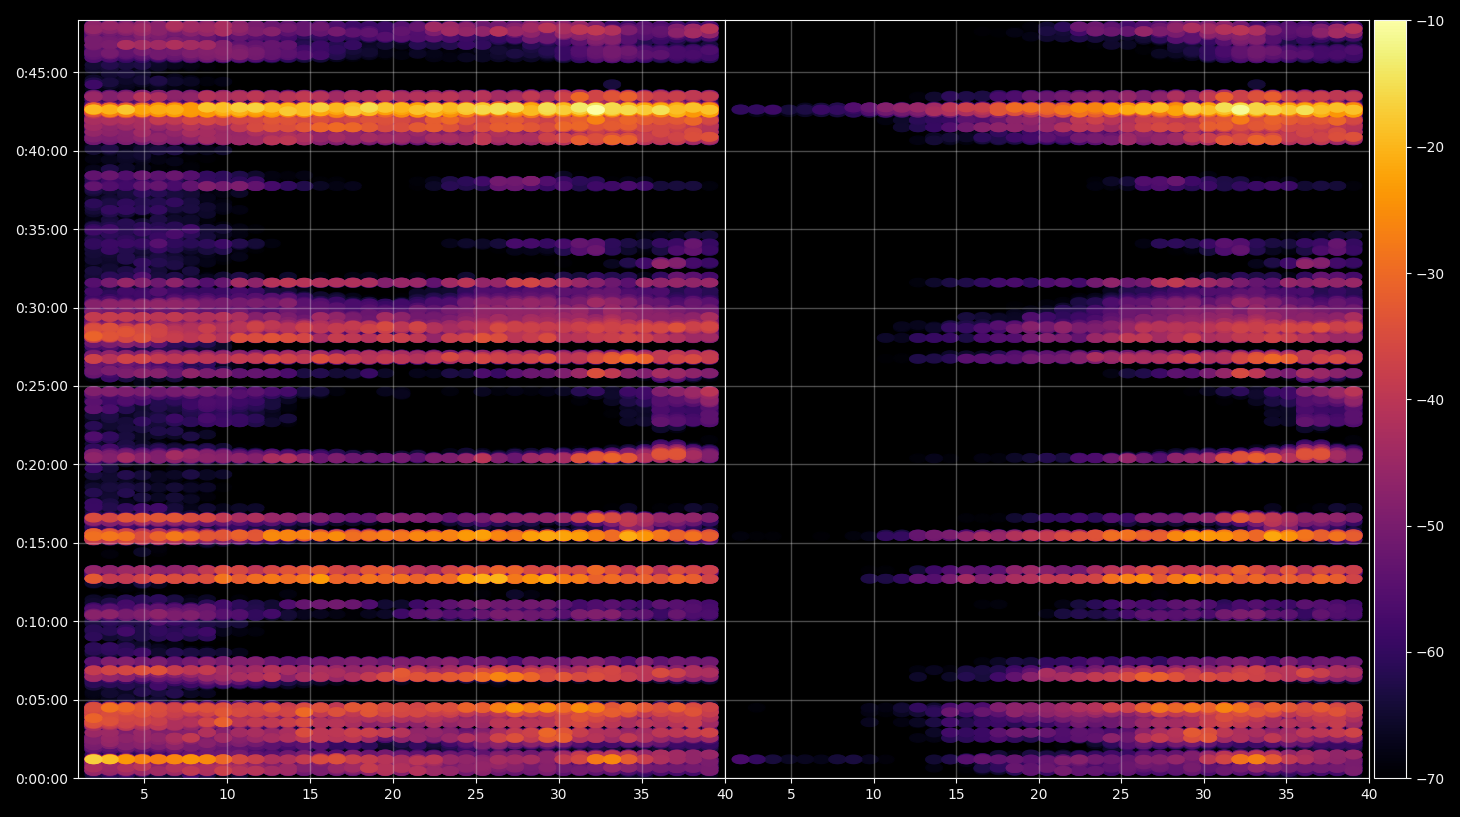The image size is (1460, 817).
Task: Click the -30 colorbar tick label
Action: pyautogui.click(x=1431, y=273)
